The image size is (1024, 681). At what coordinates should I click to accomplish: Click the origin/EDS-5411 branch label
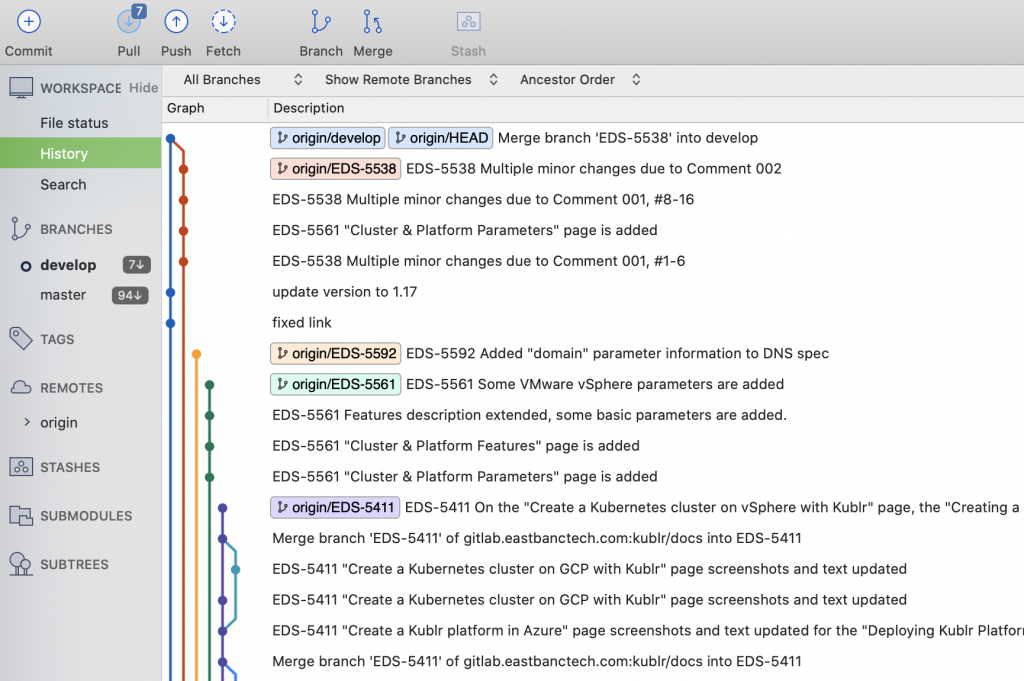(x=335, y=507)
